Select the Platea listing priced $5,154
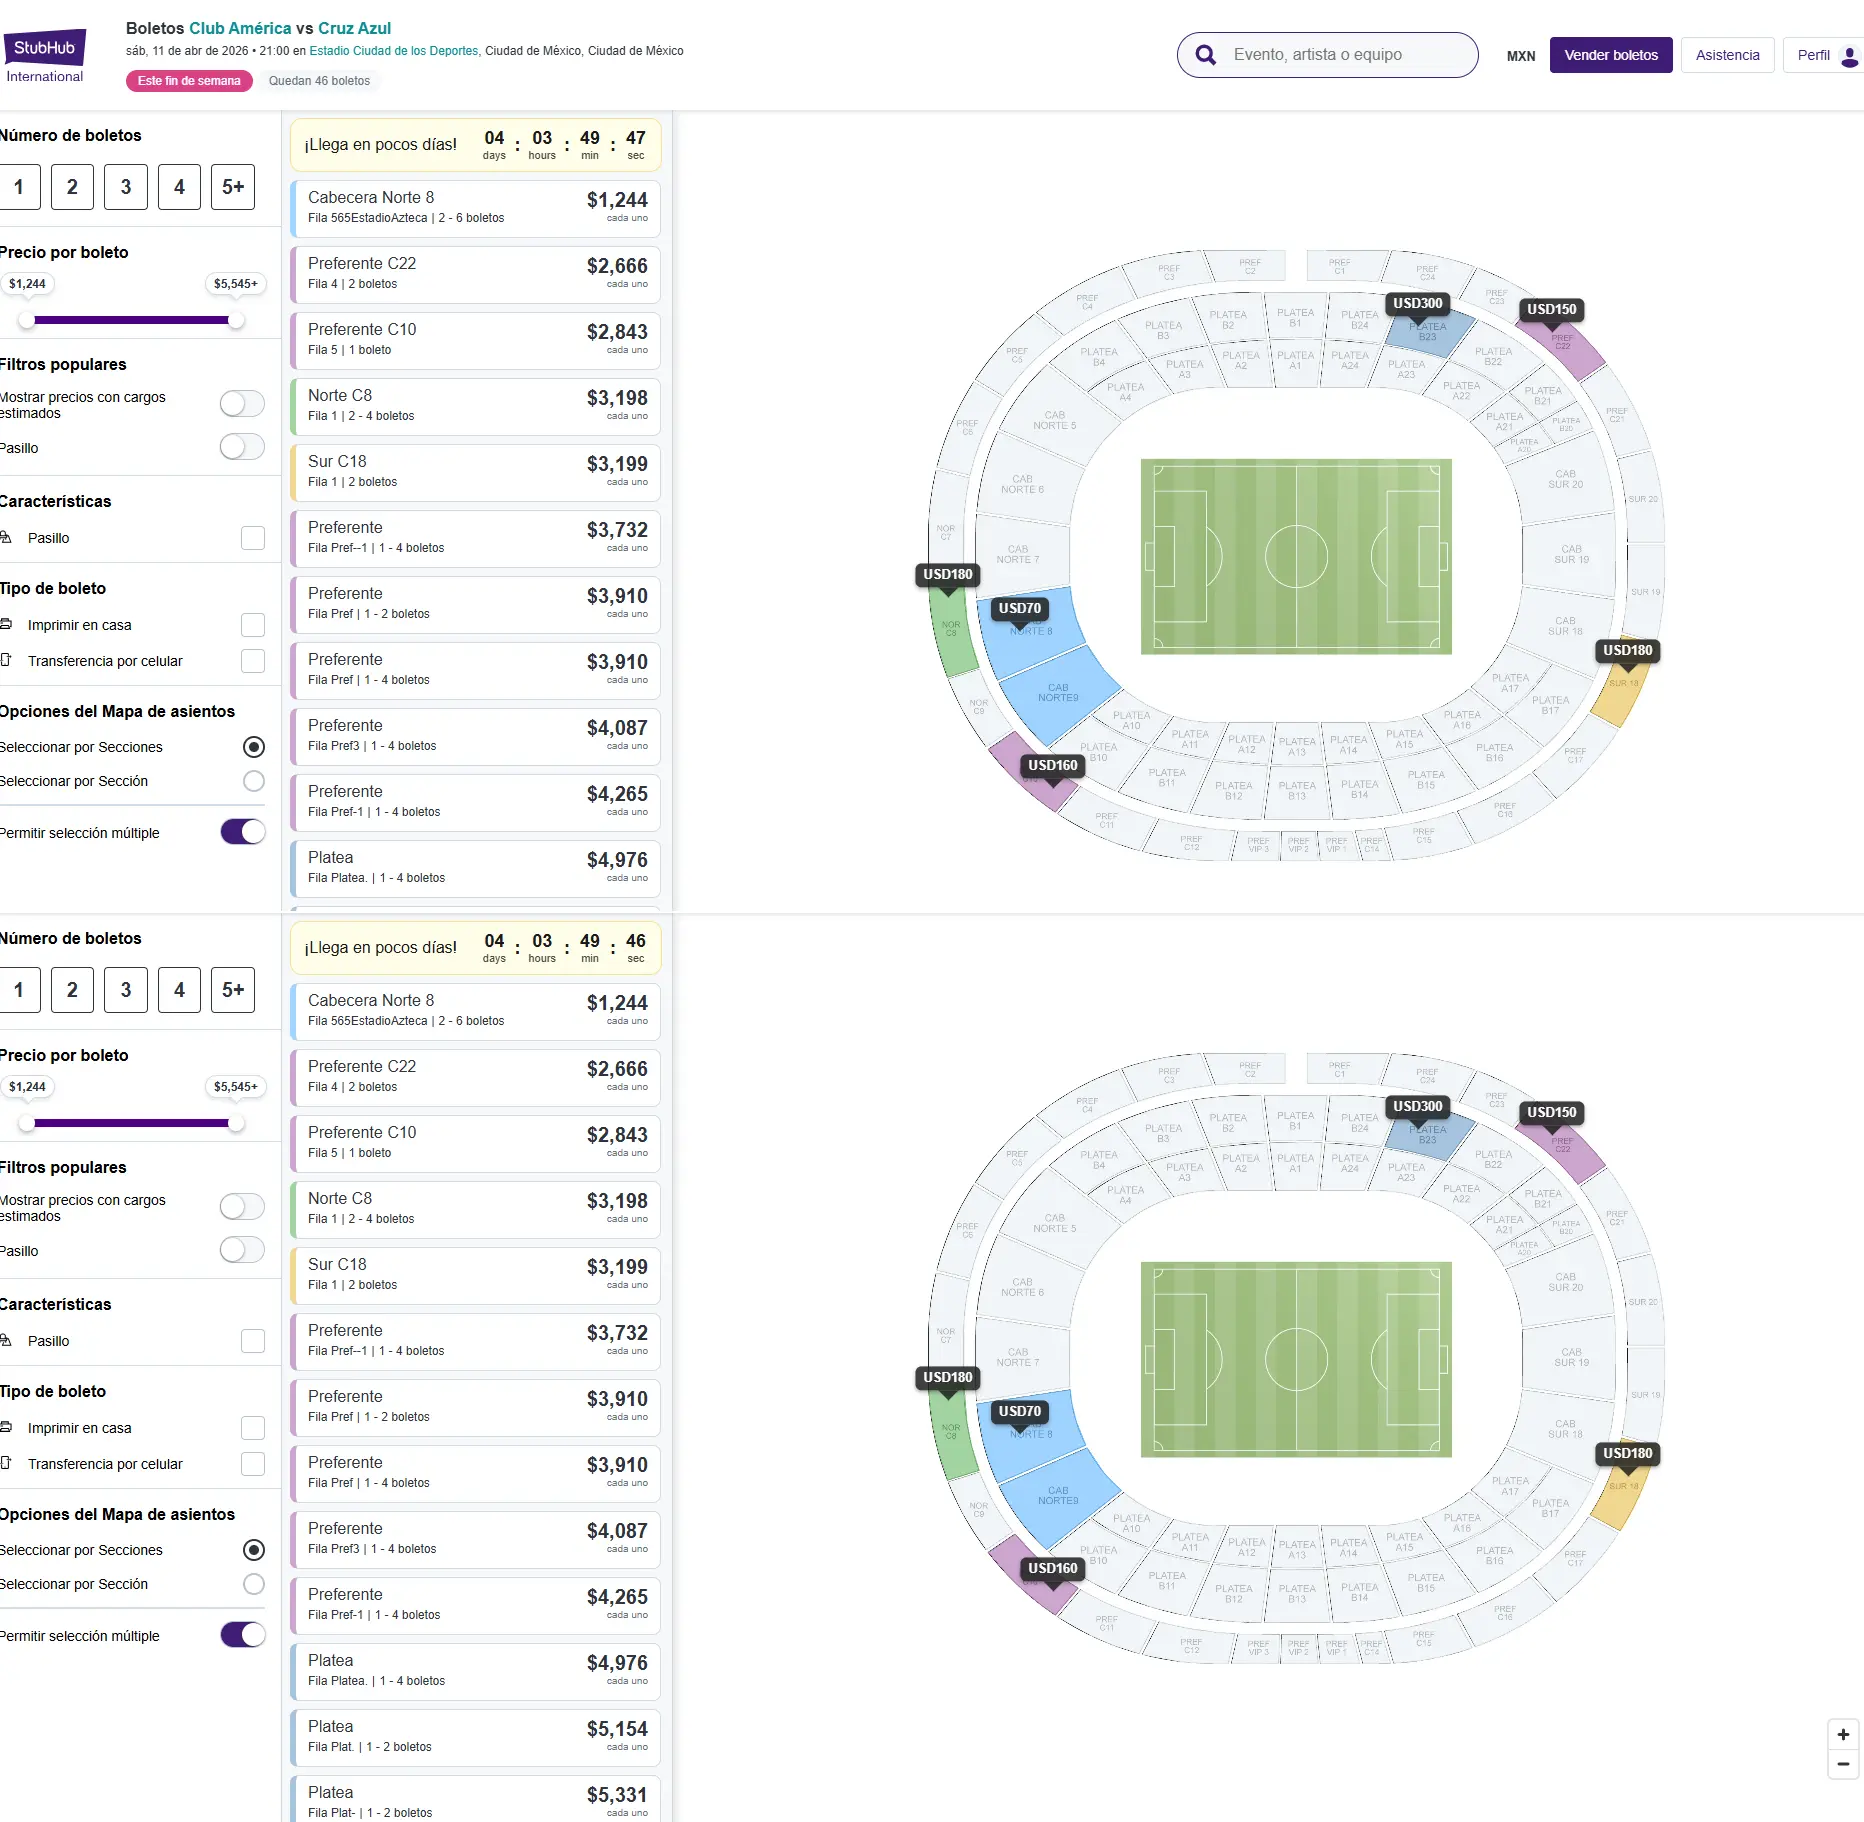The height and width of the screenshot is (1822, 1864). click(476, 1737)
